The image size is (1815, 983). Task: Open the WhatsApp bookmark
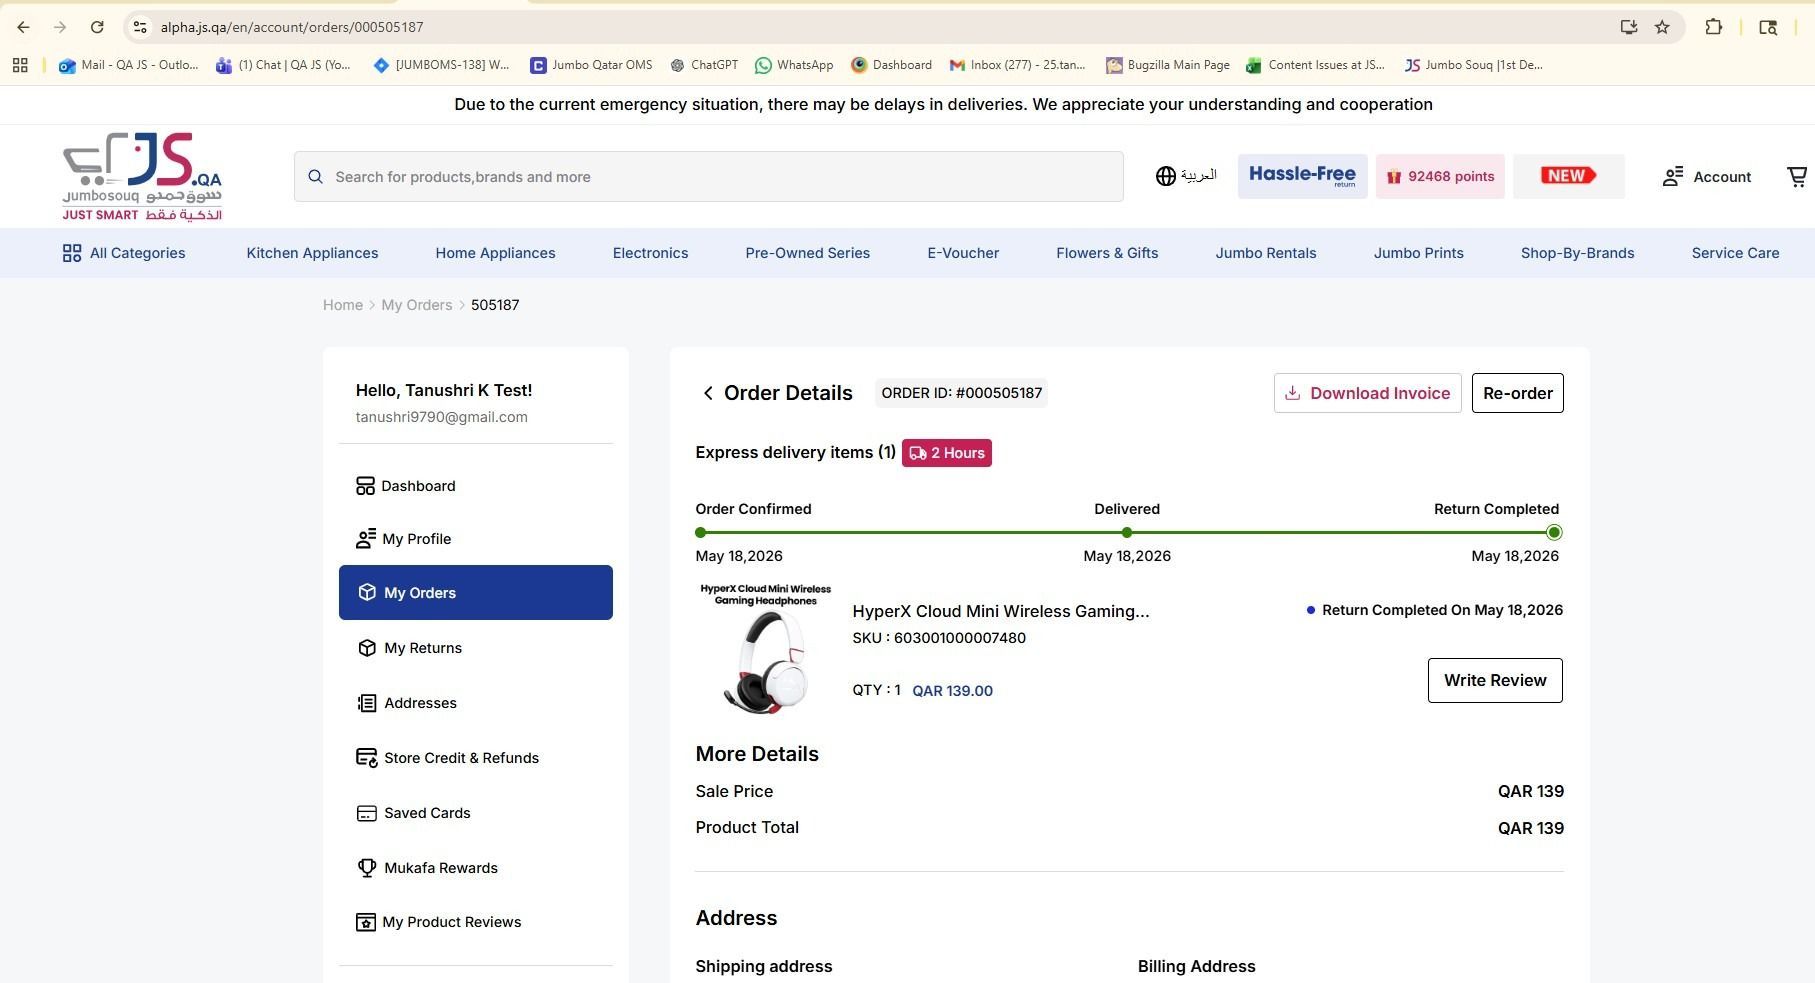(794, 65)
